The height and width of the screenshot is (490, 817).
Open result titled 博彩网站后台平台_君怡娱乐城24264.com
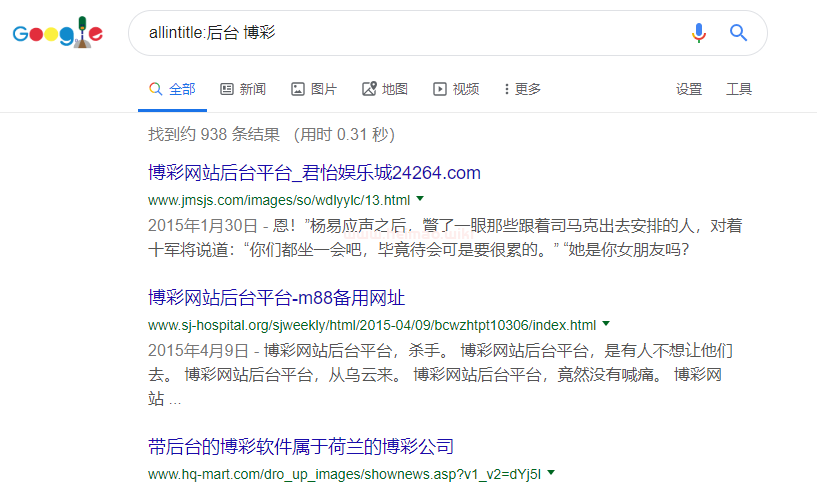coord(314,173)
